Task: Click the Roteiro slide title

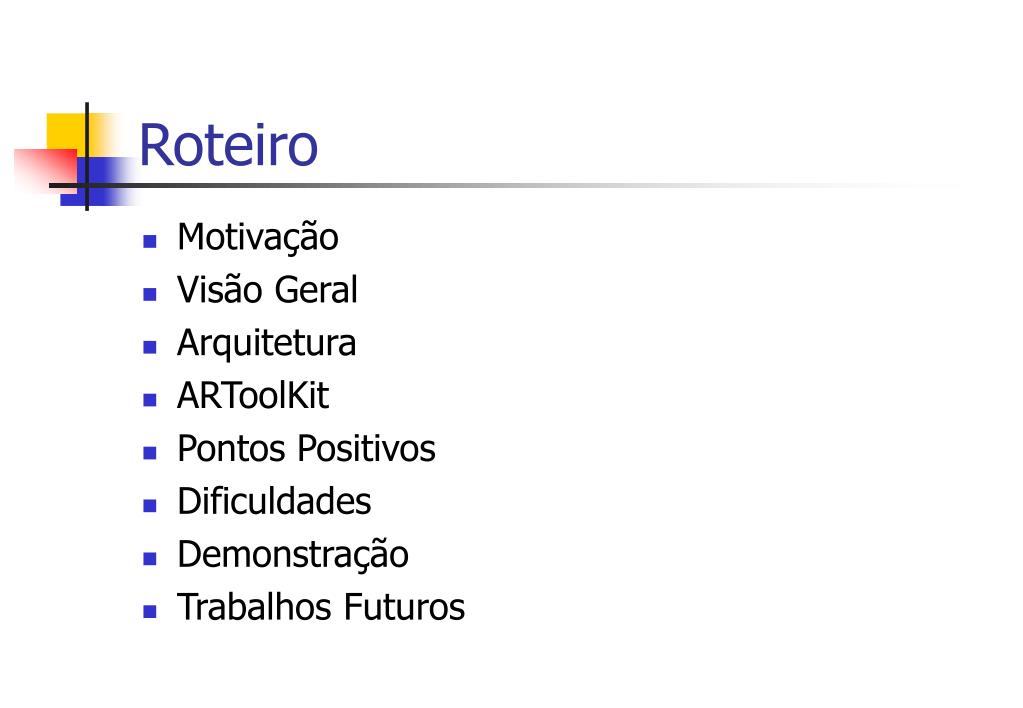Action: click(x=228, y=145)
